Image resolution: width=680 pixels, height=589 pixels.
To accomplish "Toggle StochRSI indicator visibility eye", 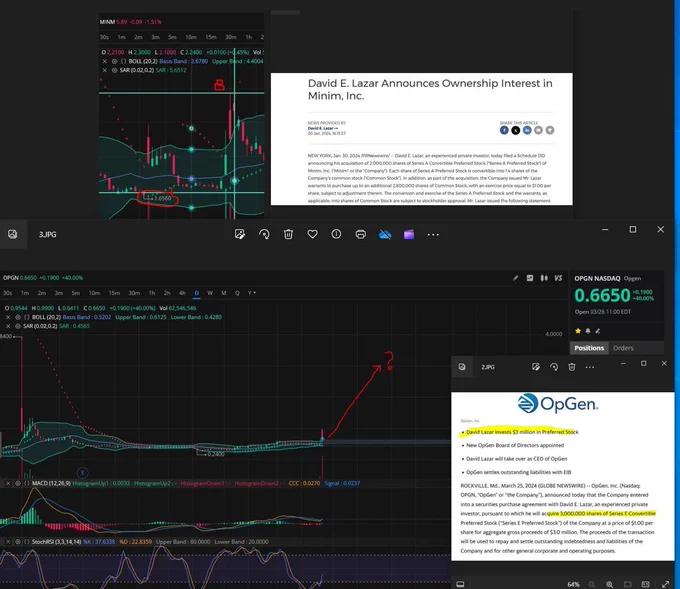I will tap(18, 541).
